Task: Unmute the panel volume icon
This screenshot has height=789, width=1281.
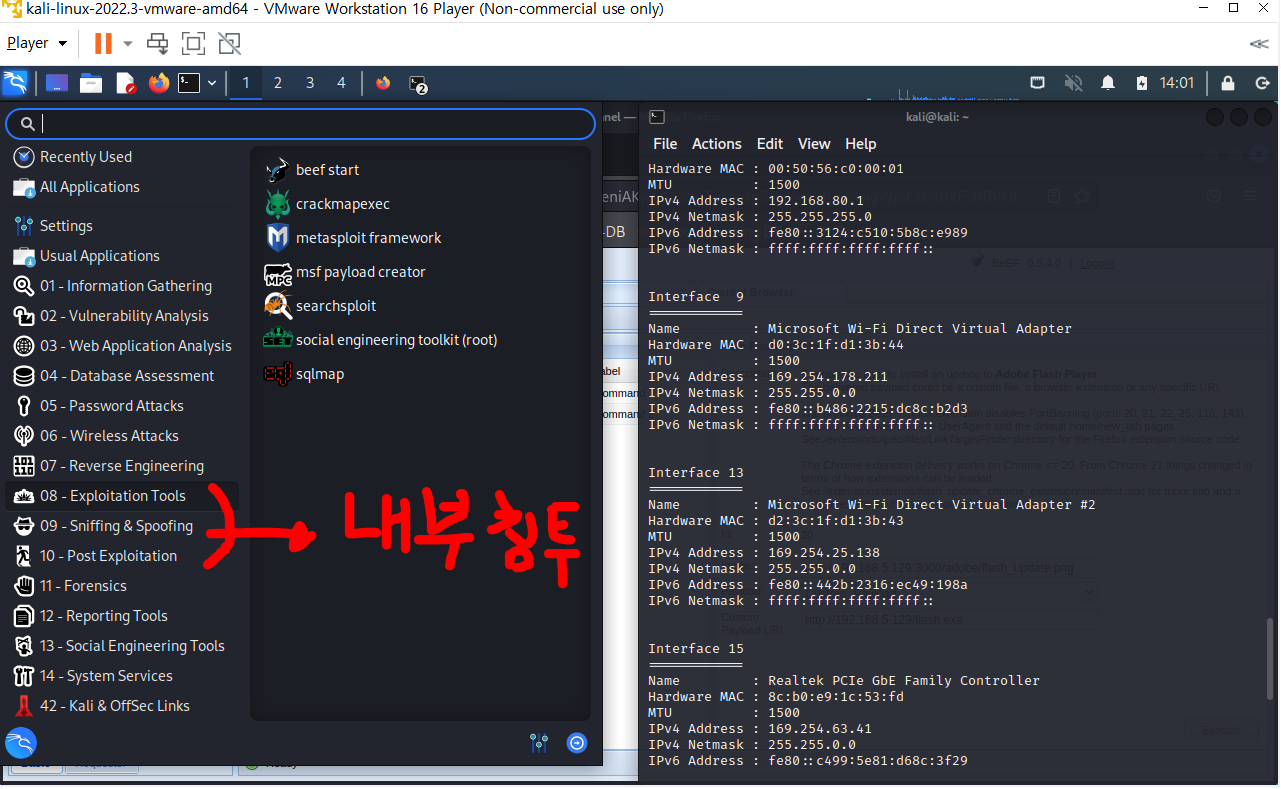Action: pos(1073,83)
